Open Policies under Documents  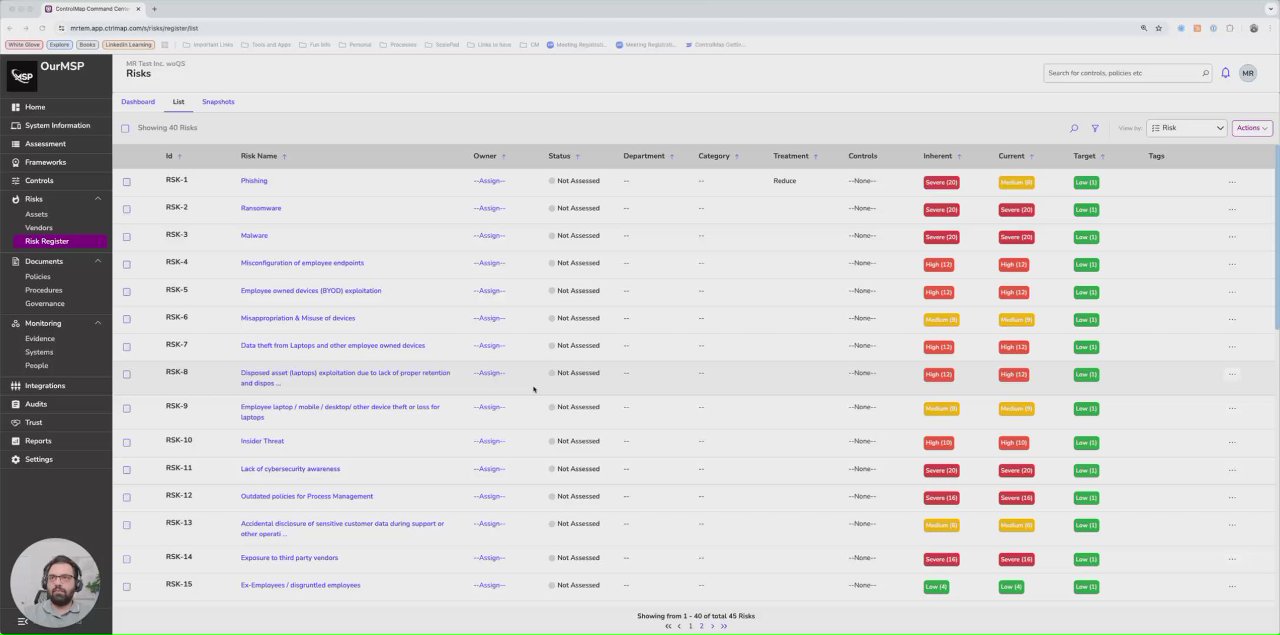(x=38, y=277)
